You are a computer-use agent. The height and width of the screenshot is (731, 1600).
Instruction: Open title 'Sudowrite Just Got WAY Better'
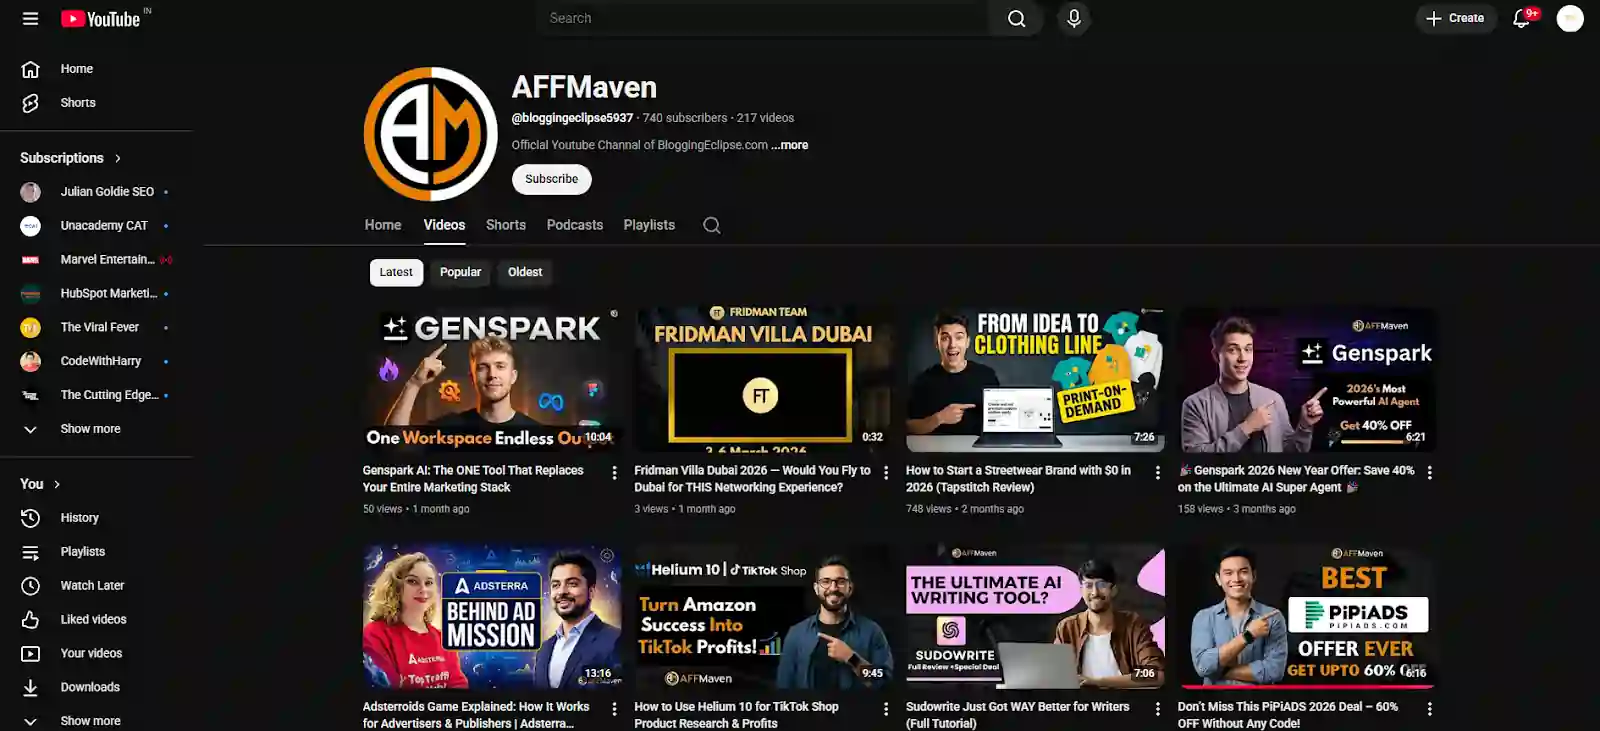[1017, 715]
